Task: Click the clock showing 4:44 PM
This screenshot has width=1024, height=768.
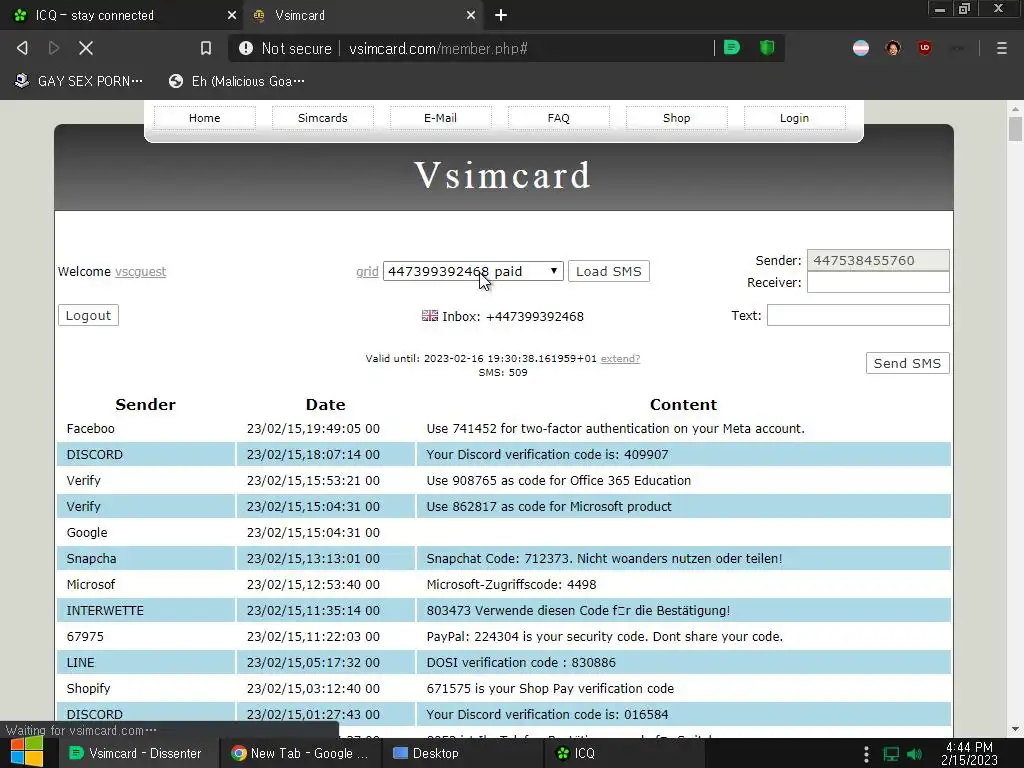Action: click(969, 746)
